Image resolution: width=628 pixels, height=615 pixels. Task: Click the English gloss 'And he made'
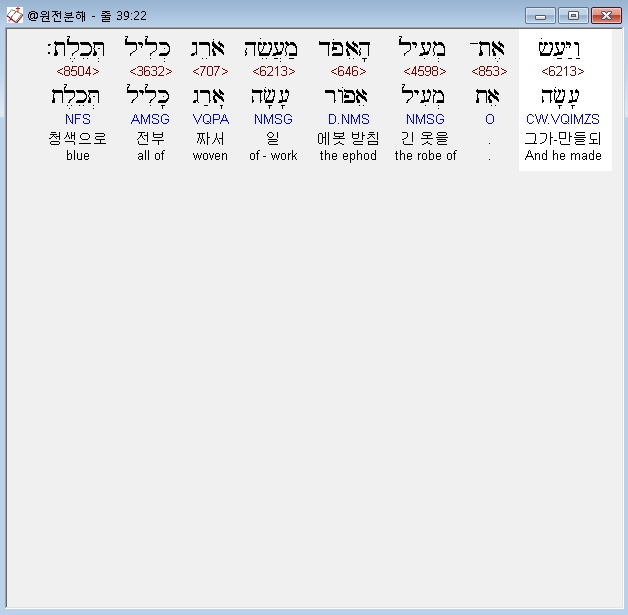click(563, 155)
